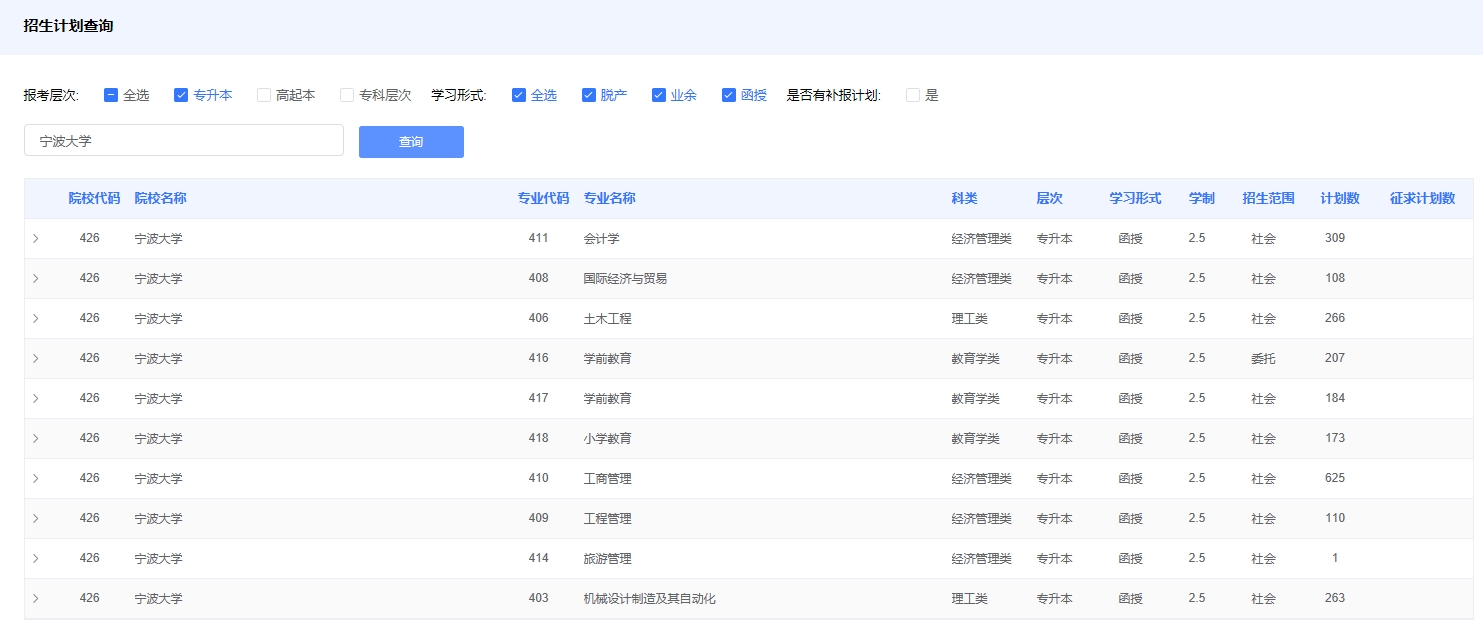Click 理工类 in the 土木工程 row
Screen dimensions: 1483x626
coord(970,318)
